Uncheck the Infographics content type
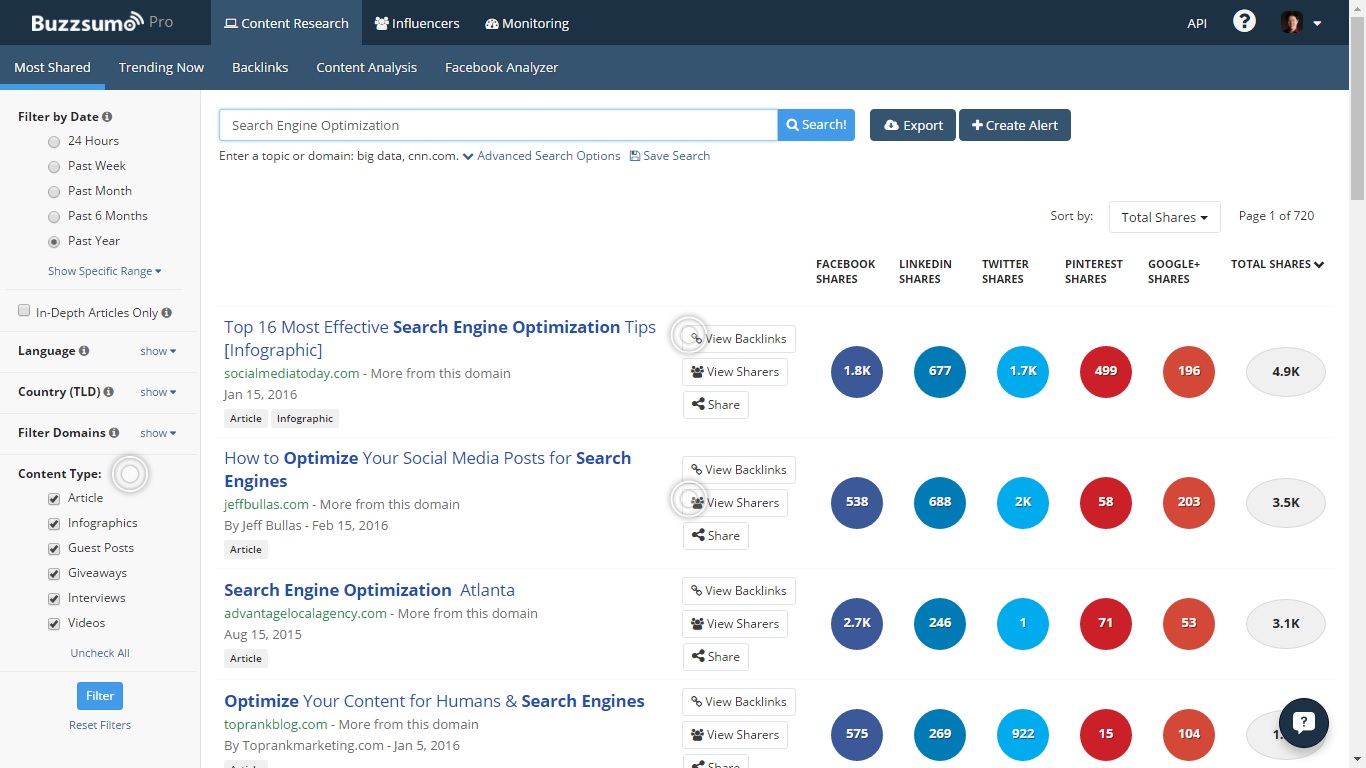 (54, 523)
